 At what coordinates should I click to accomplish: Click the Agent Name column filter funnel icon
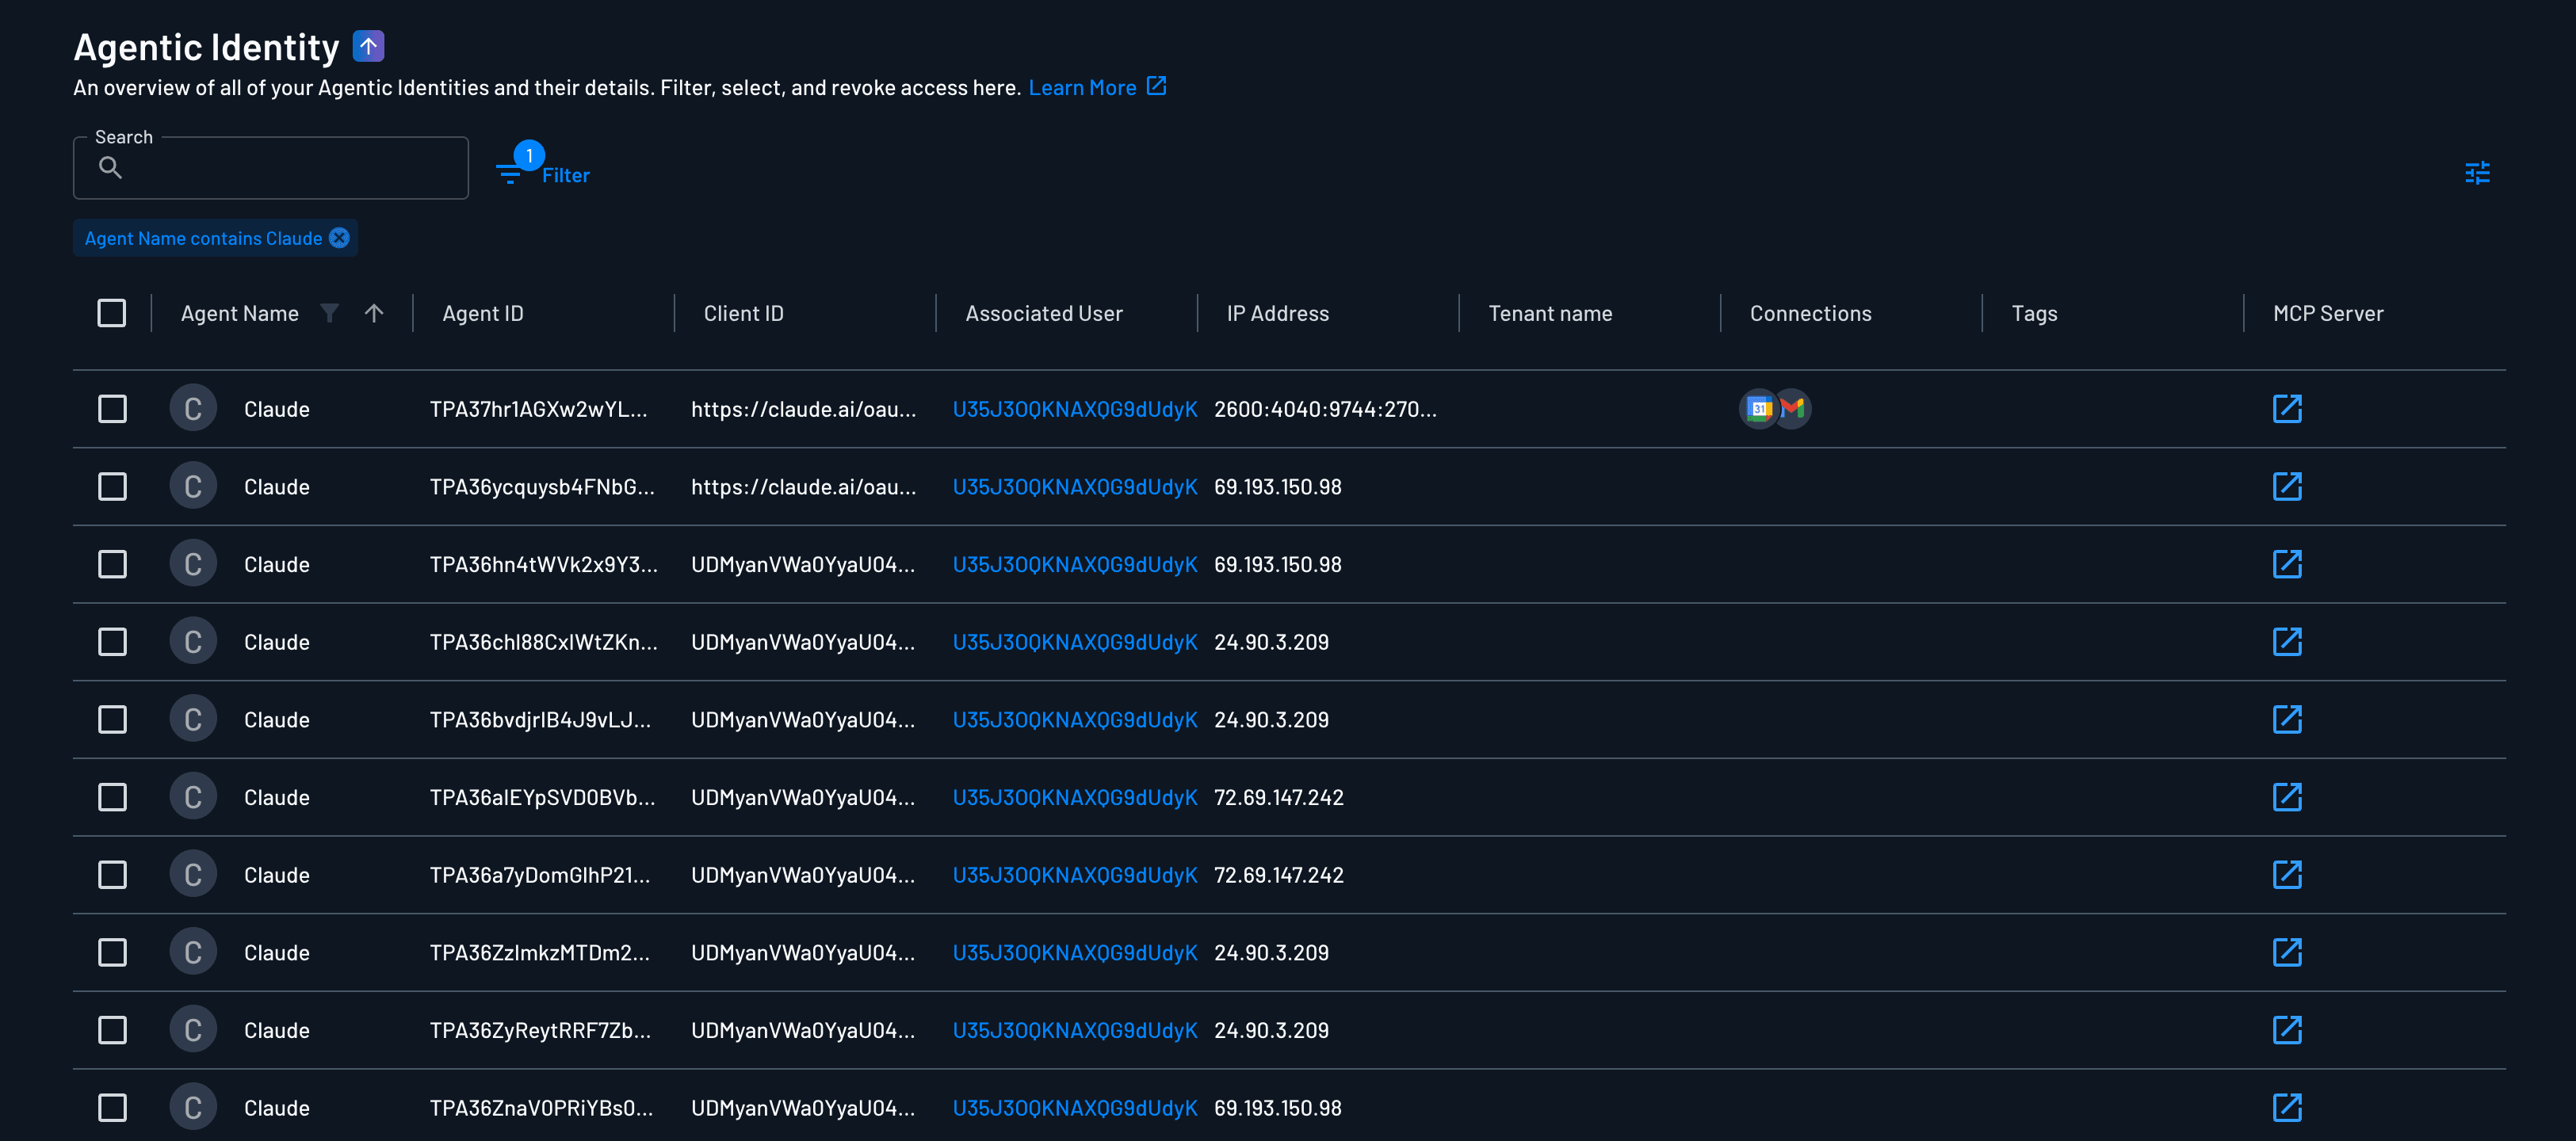pyautogui.click(x=329, y=313)
